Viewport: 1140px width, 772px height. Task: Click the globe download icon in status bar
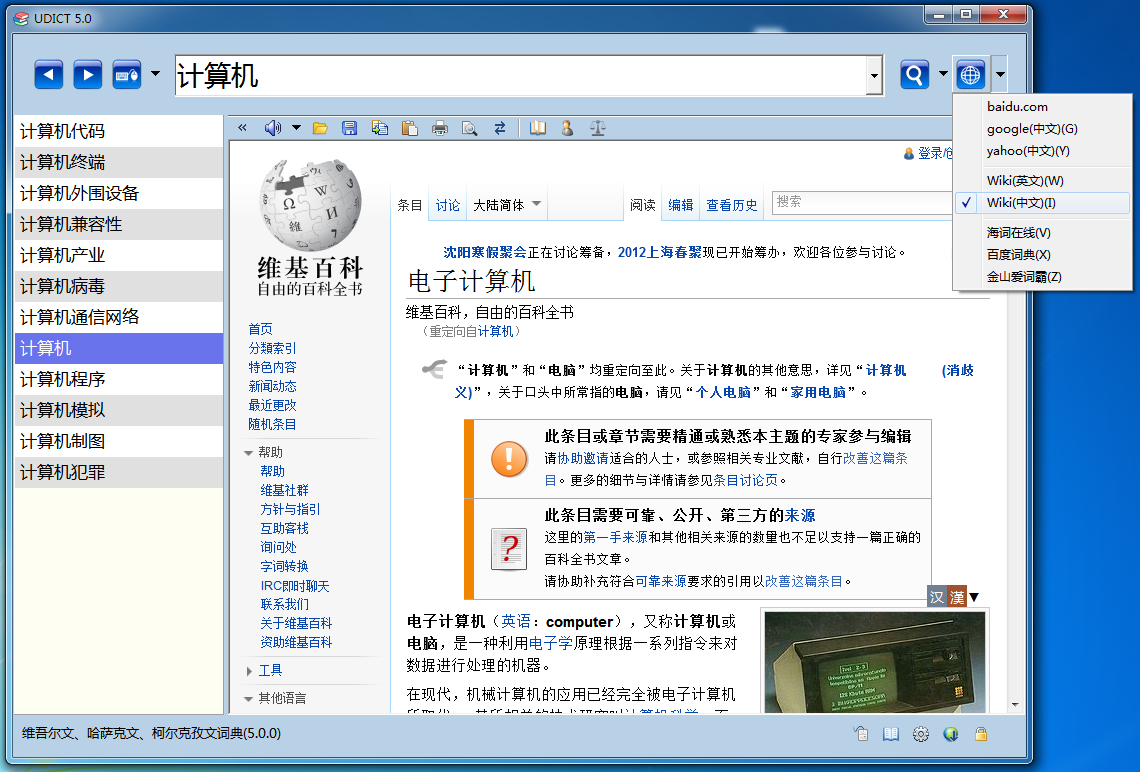point(951,734)
